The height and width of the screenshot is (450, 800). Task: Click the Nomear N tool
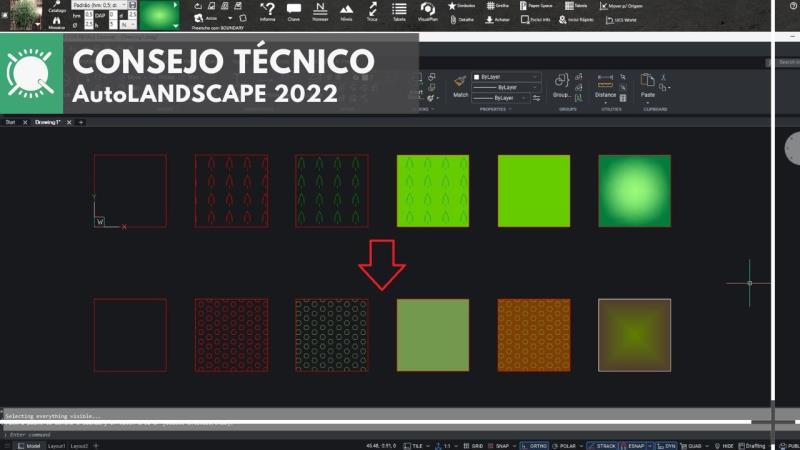click(x=320, y=12)
